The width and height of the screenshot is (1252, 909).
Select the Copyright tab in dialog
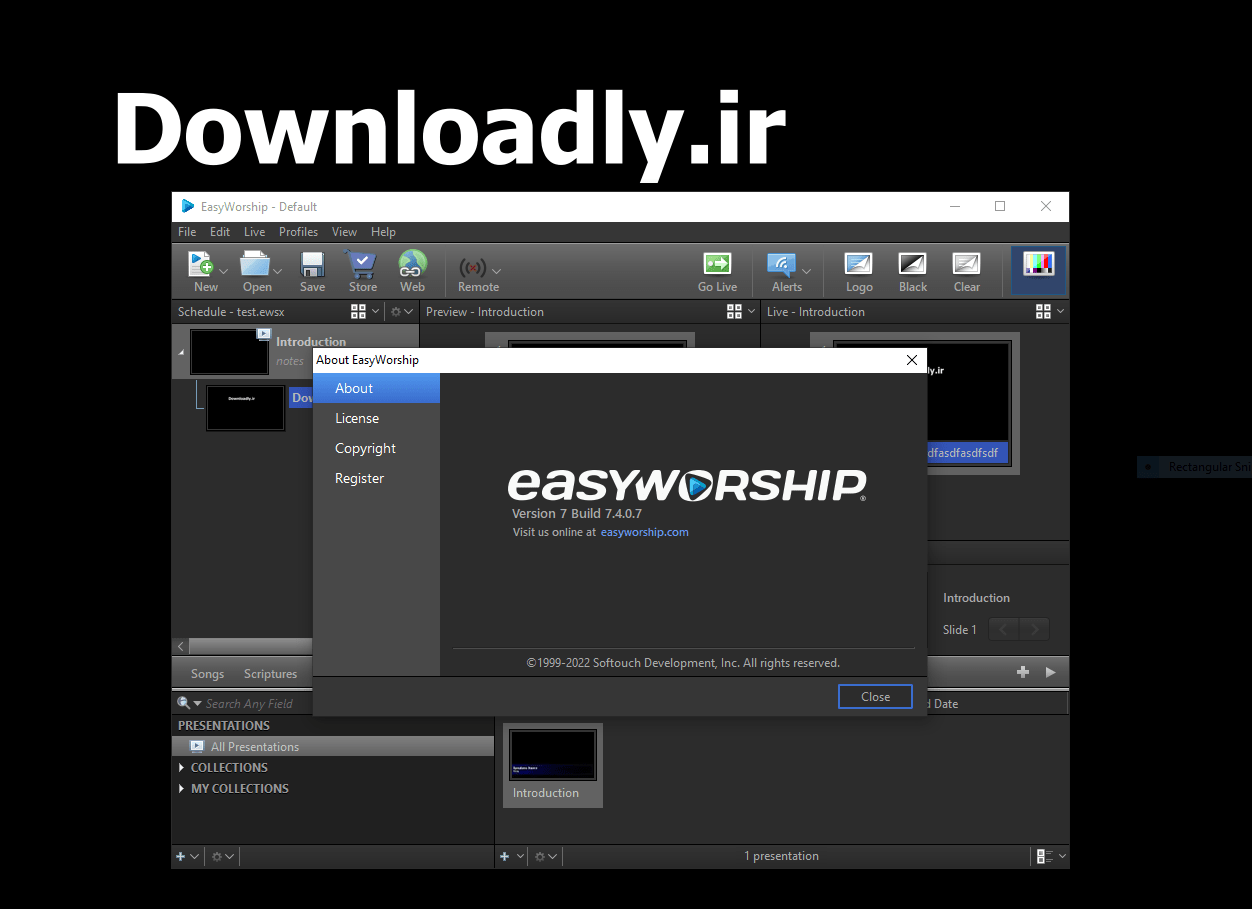pyautogui.click(x=376, y=448)
